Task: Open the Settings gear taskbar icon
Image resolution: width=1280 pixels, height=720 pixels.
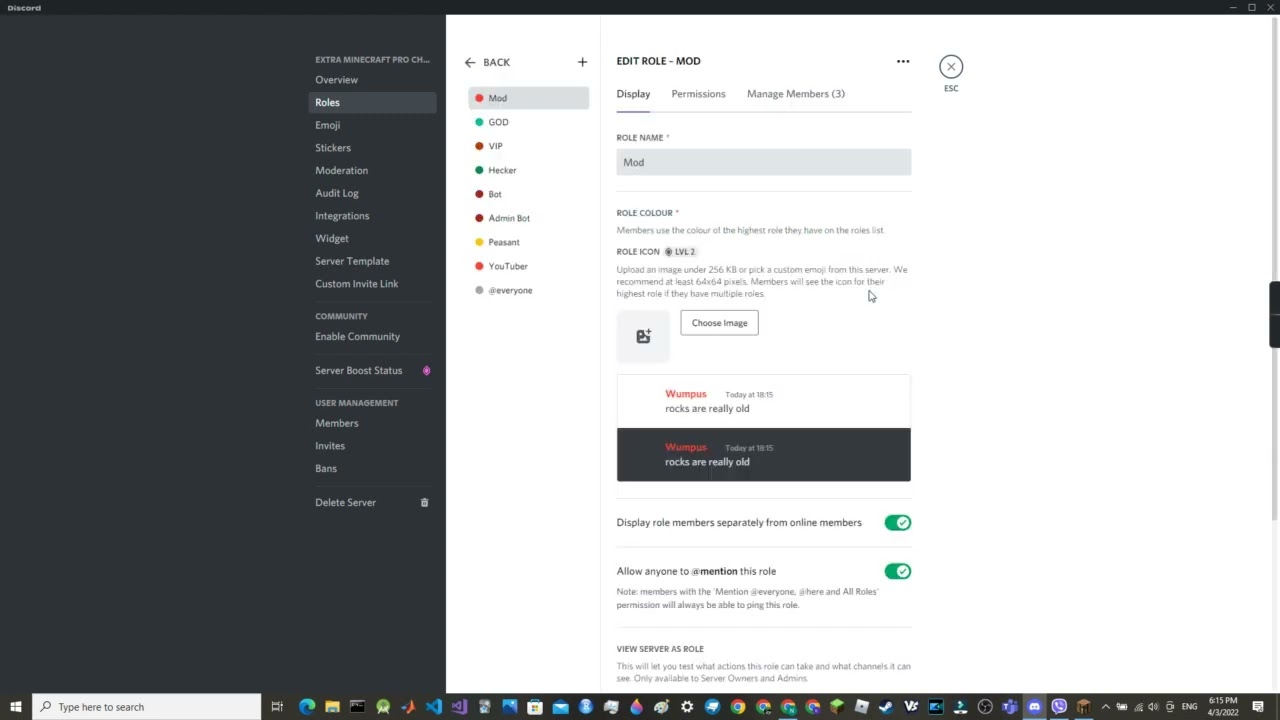Action: [686, 707]
